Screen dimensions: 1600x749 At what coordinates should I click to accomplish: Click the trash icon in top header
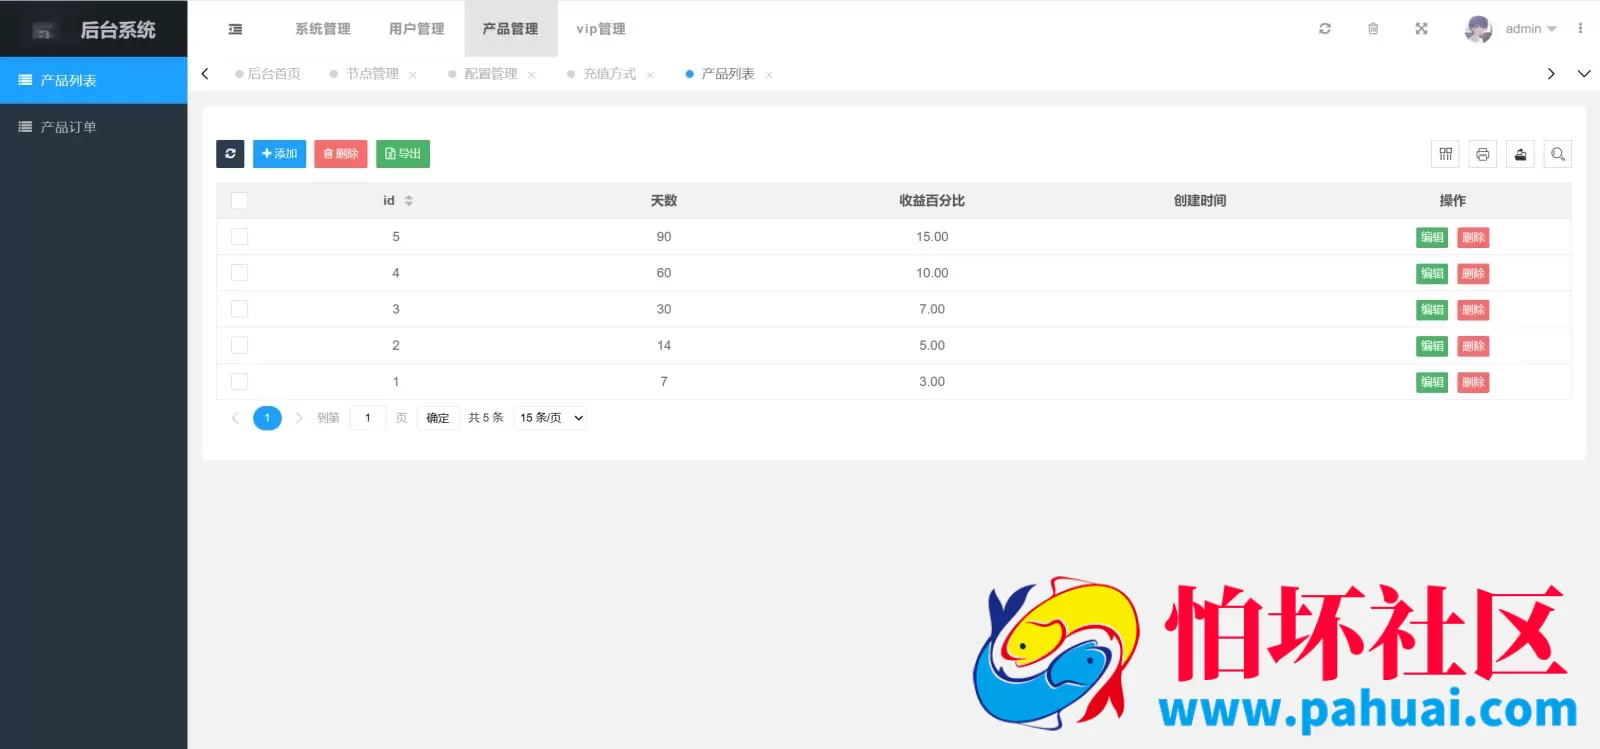[x=1373, y=29]
